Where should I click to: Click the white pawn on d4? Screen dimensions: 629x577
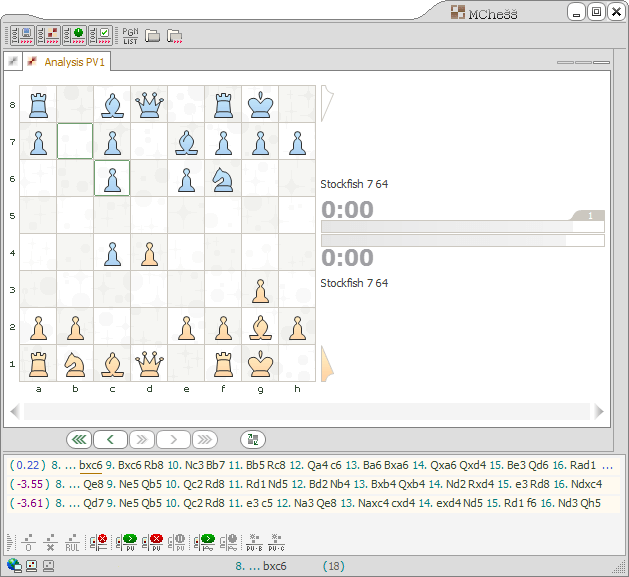[149, 253]
